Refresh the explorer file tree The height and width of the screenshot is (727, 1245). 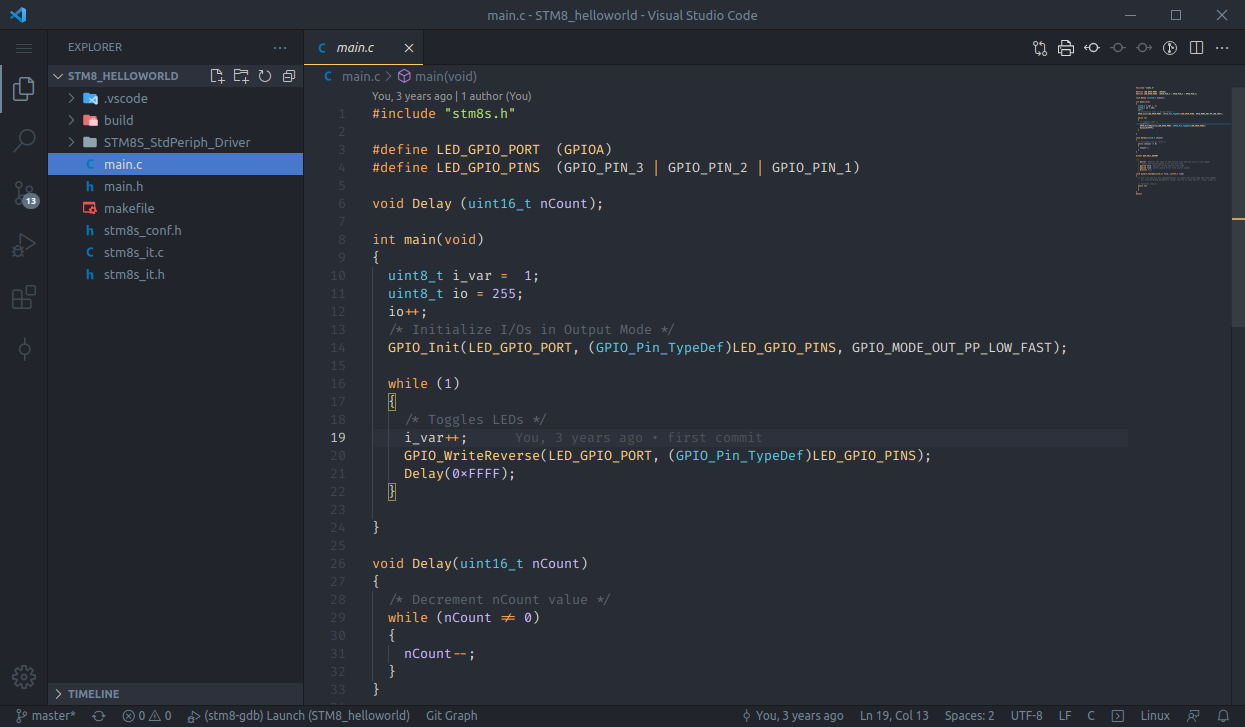pos(265,76)
